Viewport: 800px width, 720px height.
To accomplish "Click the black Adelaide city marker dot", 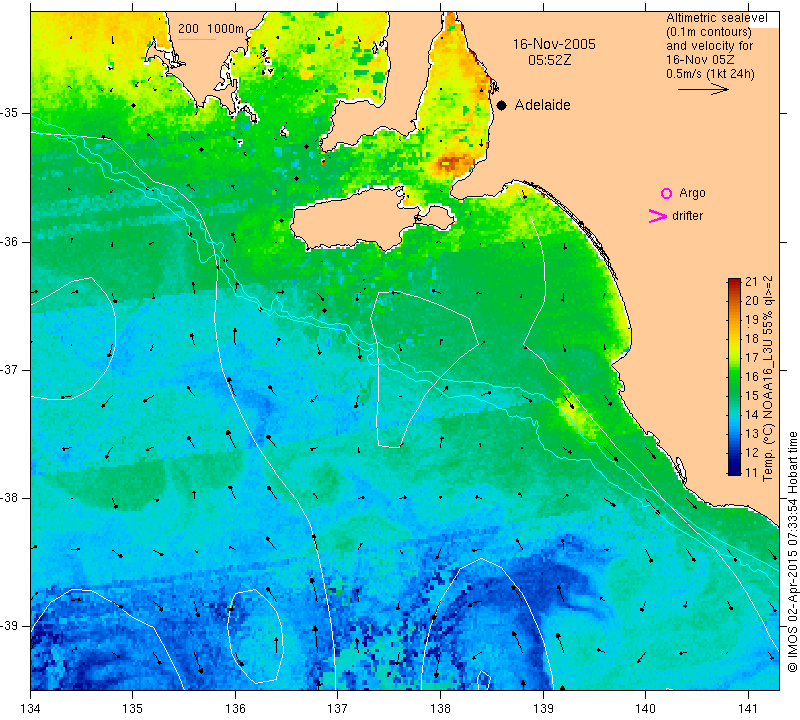I will 502,105.
